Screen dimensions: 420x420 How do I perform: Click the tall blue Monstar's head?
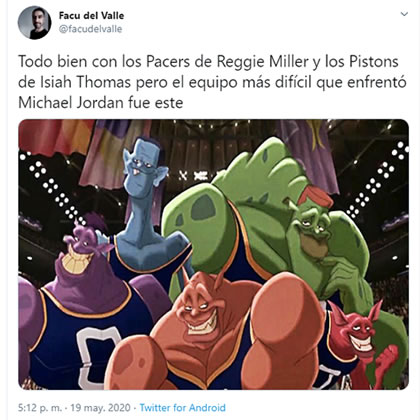tap(143, 165)
